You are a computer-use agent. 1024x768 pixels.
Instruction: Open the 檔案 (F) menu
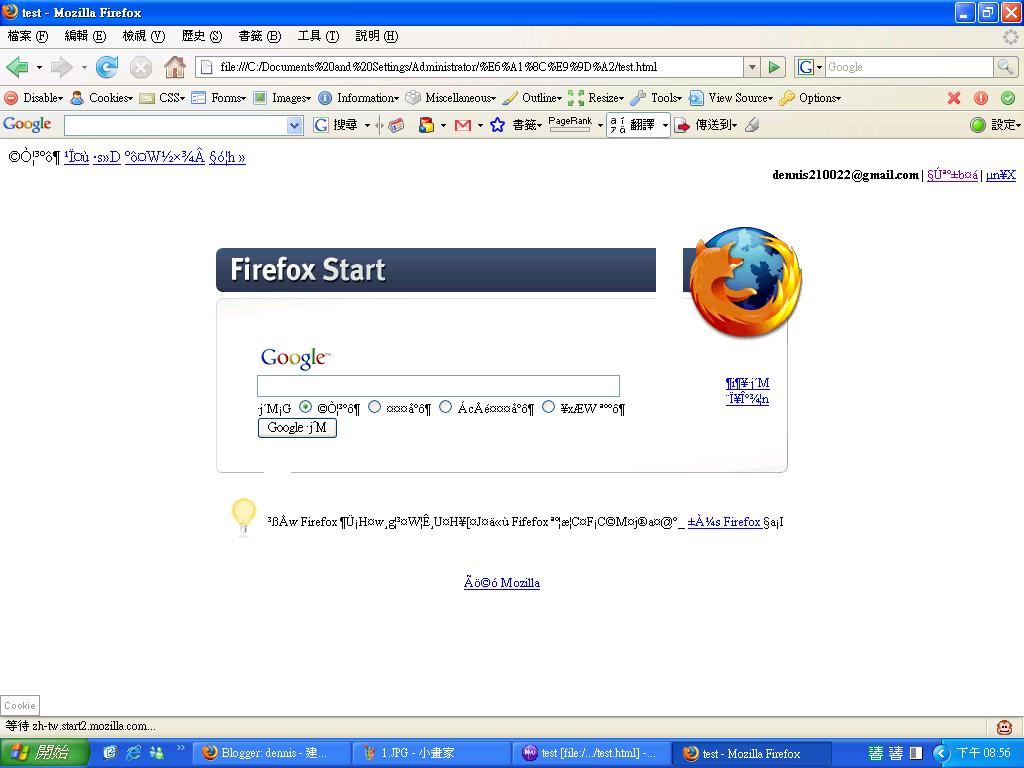(x=27, y=36)
